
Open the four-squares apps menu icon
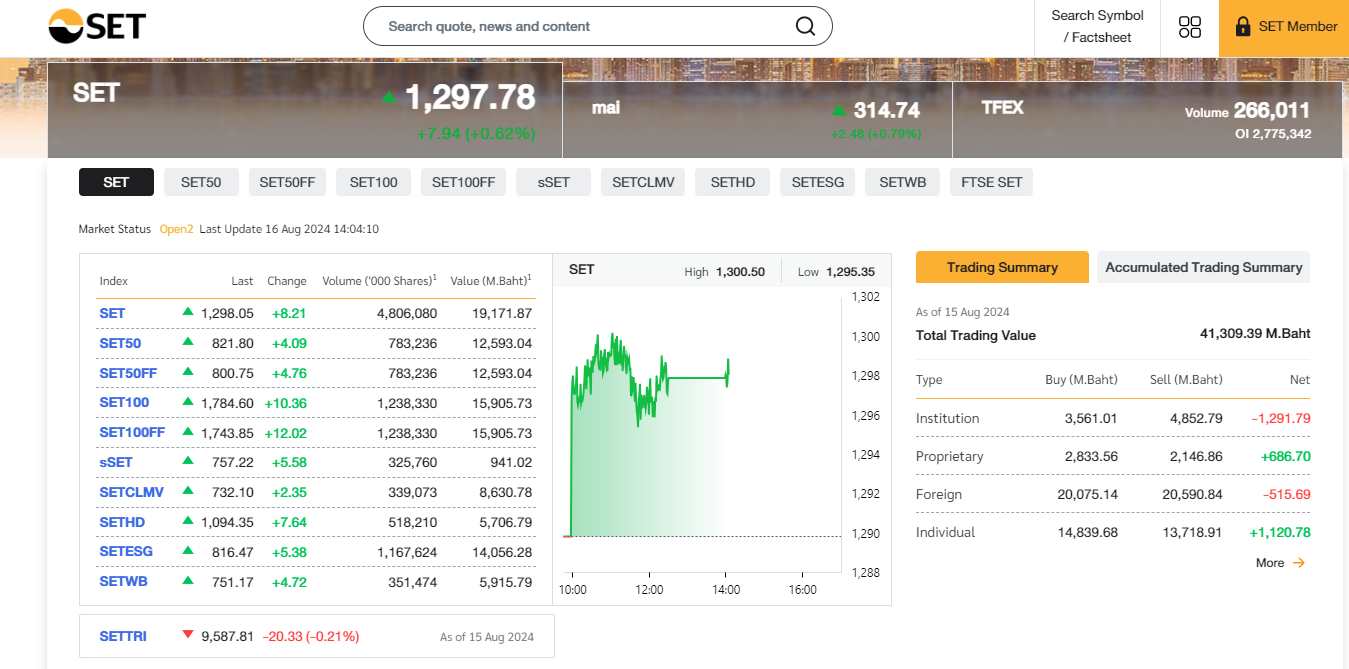point(1189,27)
